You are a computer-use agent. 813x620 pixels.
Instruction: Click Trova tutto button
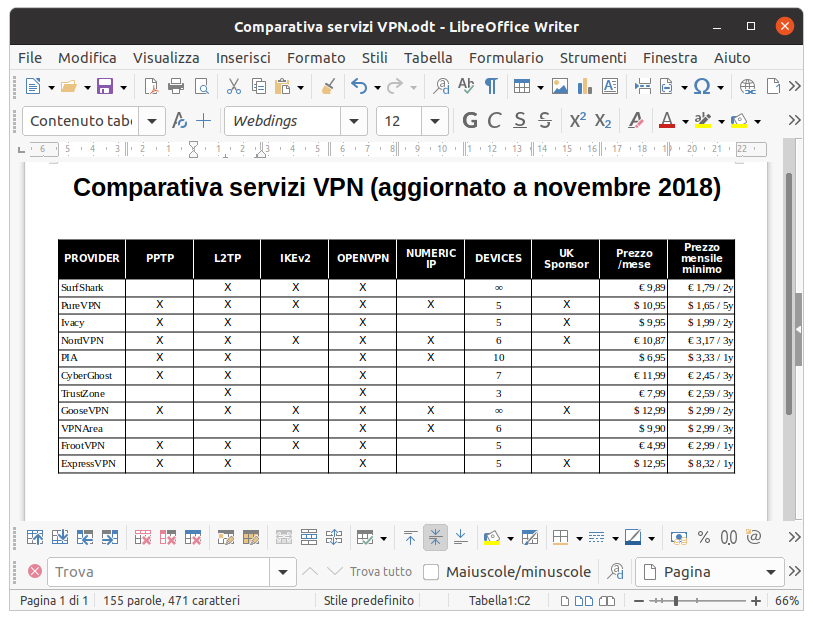pyautogui.click(x=381, y=572)
